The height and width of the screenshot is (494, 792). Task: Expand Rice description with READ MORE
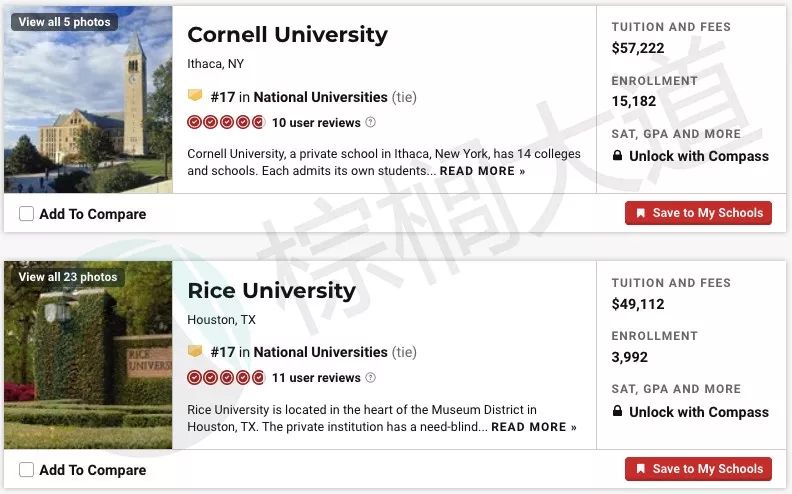point(534,427)
